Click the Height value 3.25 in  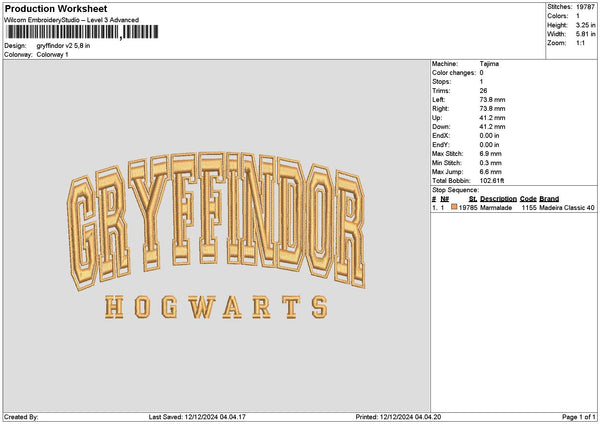click(x=585, y=25)
